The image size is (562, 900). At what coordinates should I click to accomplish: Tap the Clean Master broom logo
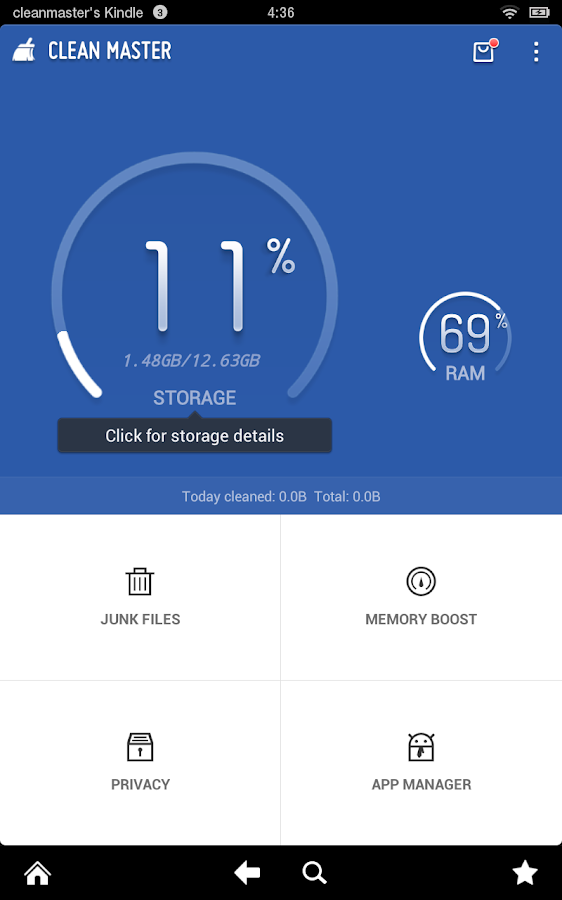[x=24, y=50]
